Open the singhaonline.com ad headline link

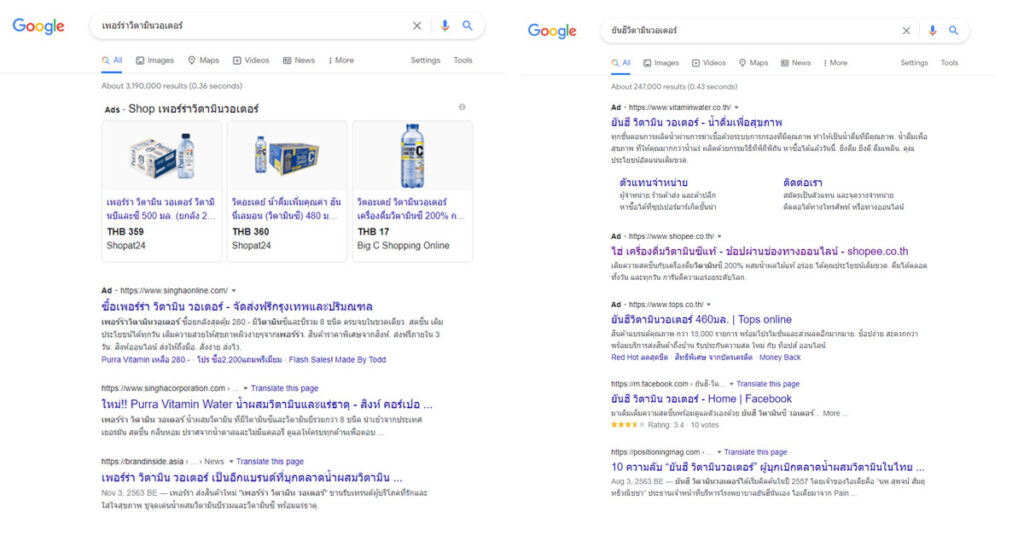237,306
